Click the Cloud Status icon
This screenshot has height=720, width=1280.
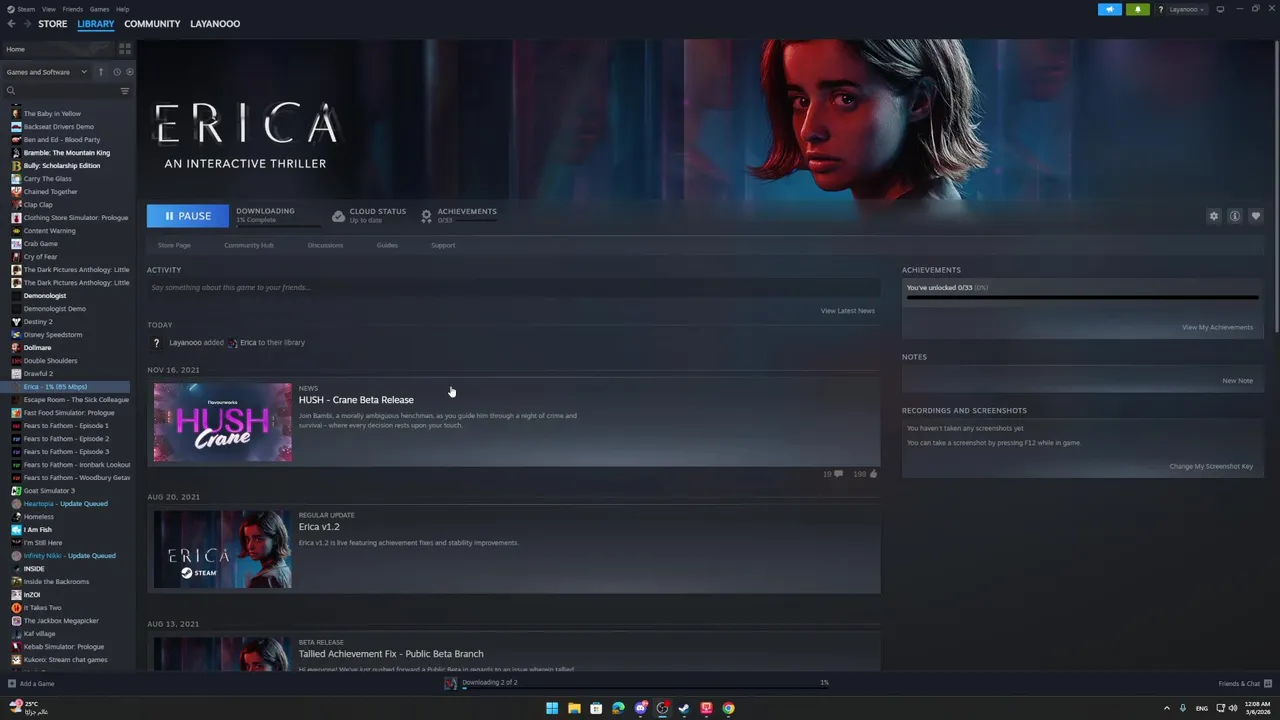click(338, 216)
